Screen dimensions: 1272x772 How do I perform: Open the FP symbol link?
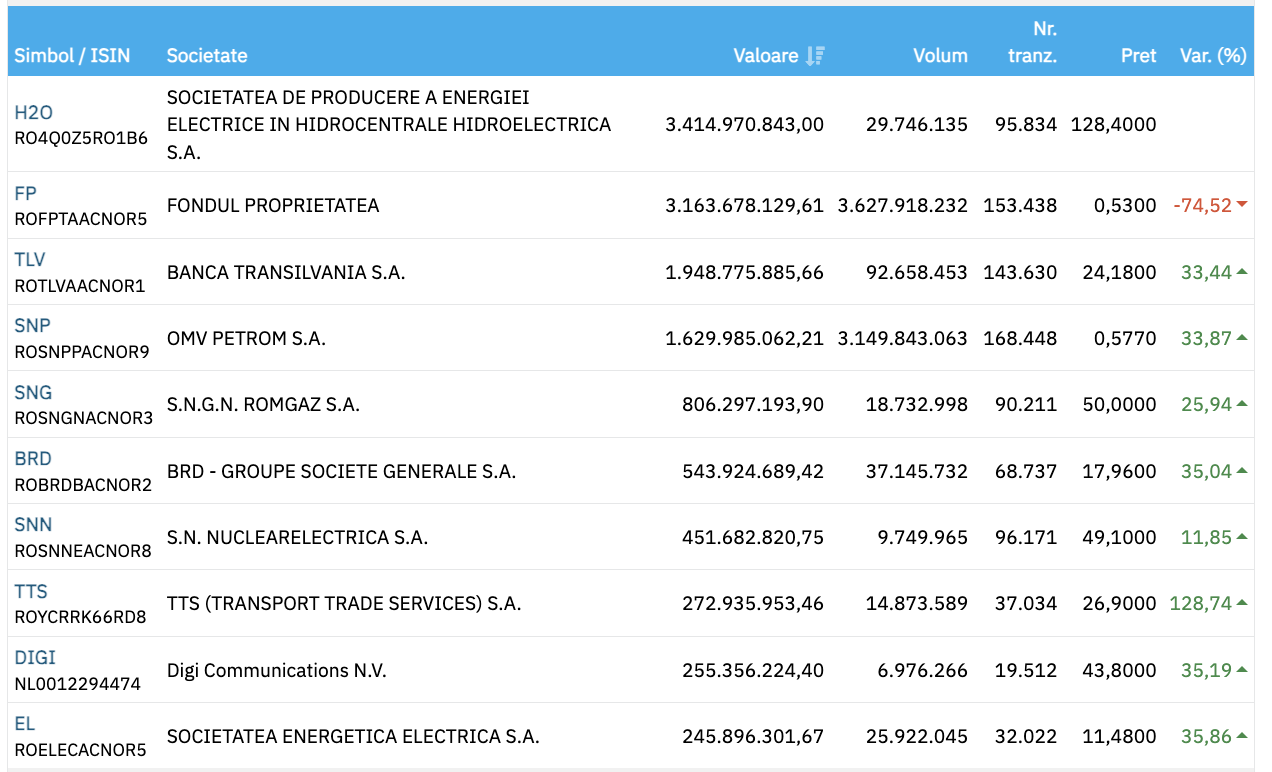tap(25, 193)
